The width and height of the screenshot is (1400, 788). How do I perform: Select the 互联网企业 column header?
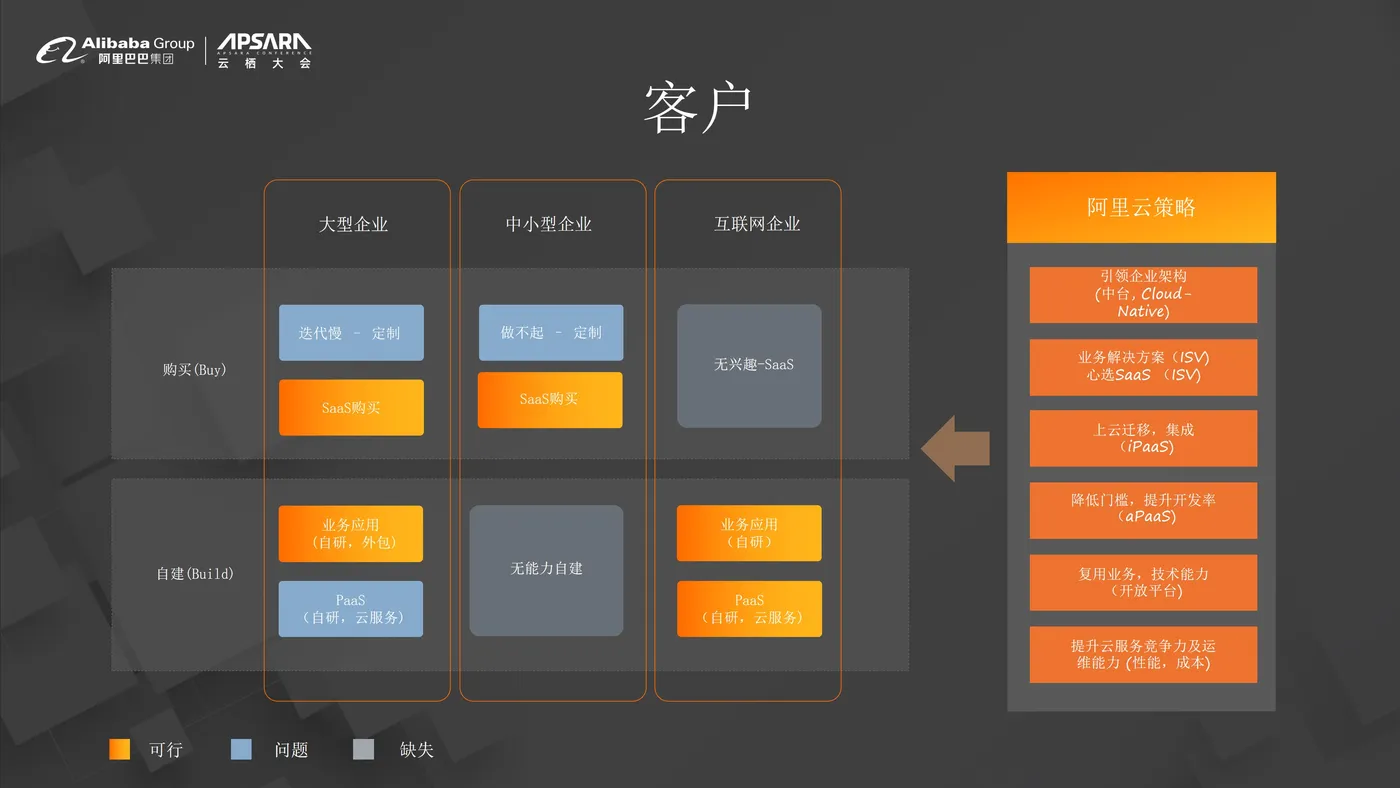pos(757,224)
